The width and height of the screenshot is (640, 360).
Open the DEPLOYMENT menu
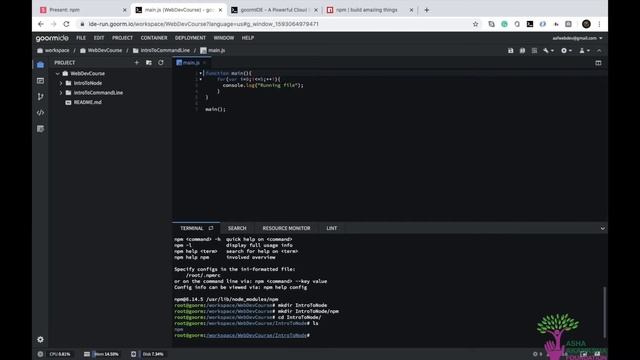(x=190, y=38)
